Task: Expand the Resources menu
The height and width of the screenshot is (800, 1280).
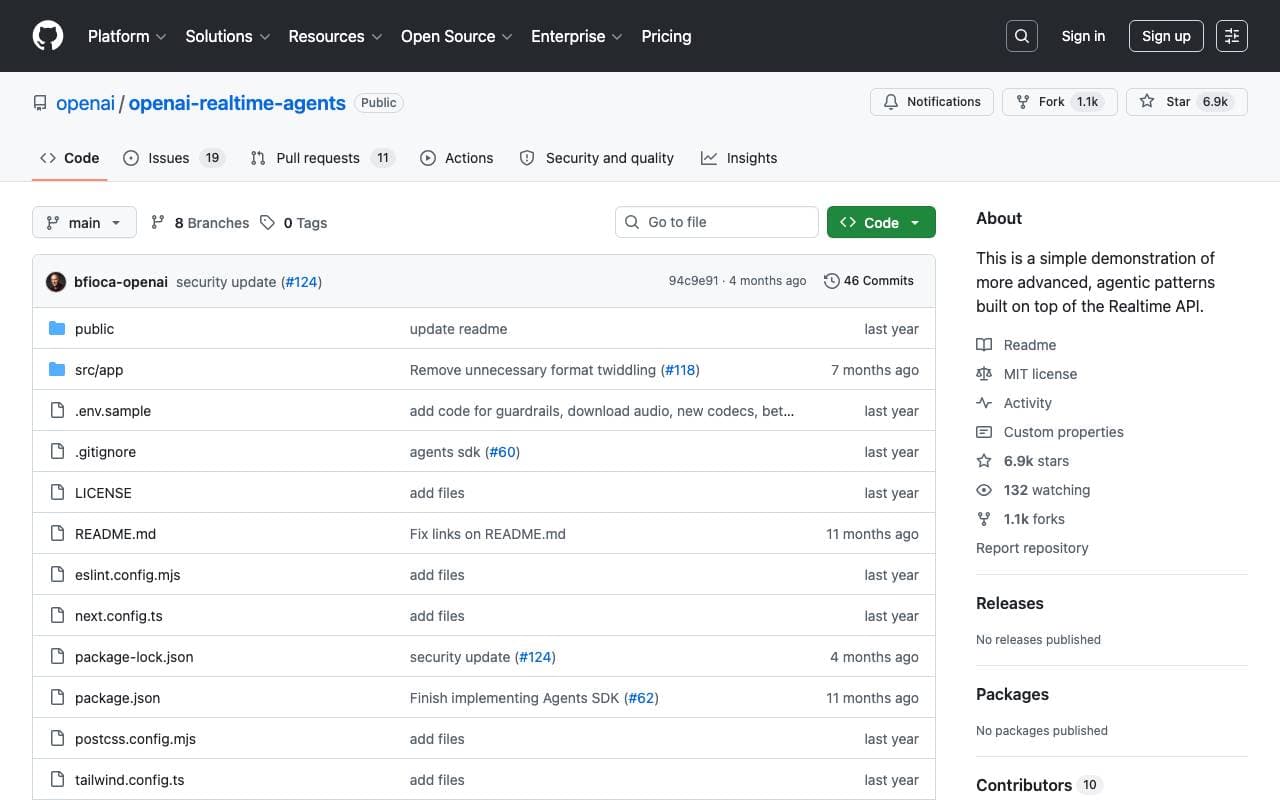Action: tap(335, 36)
